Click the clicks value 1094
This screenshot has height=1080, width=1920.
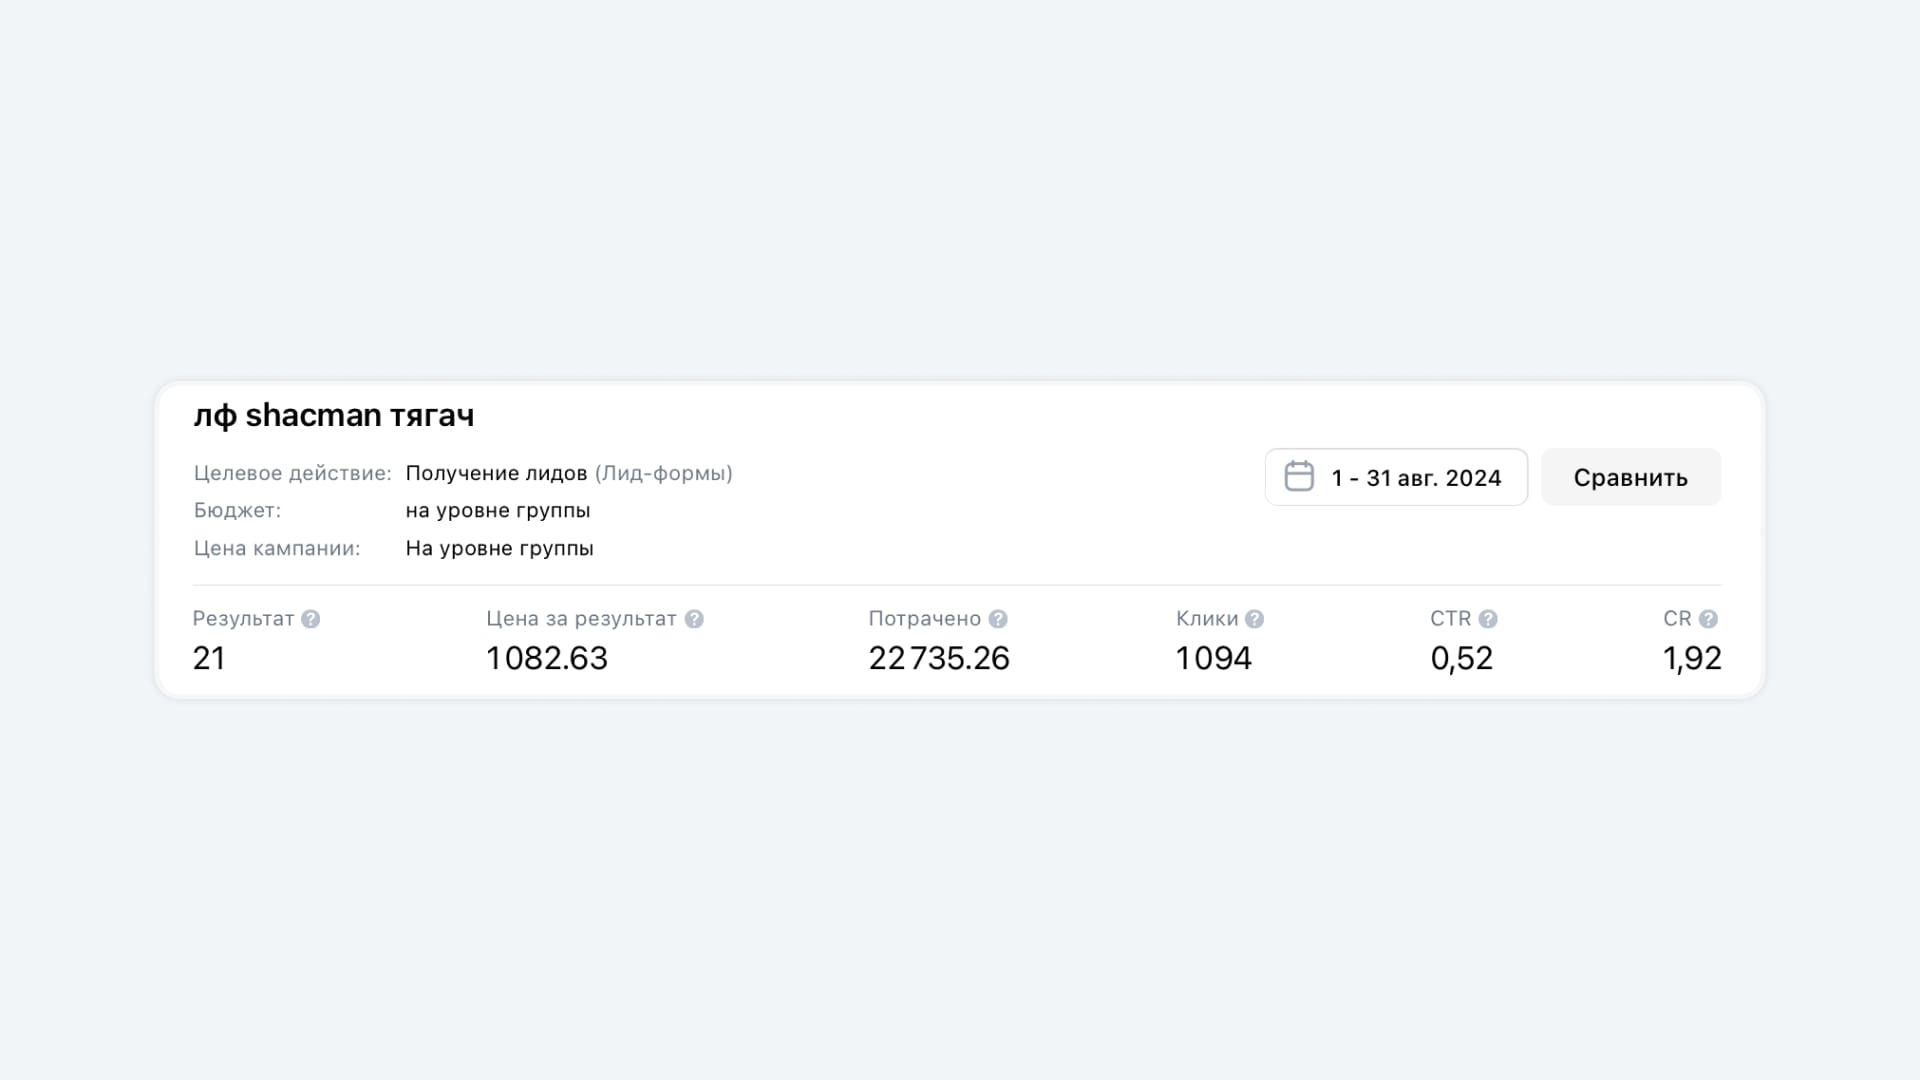1213,658
